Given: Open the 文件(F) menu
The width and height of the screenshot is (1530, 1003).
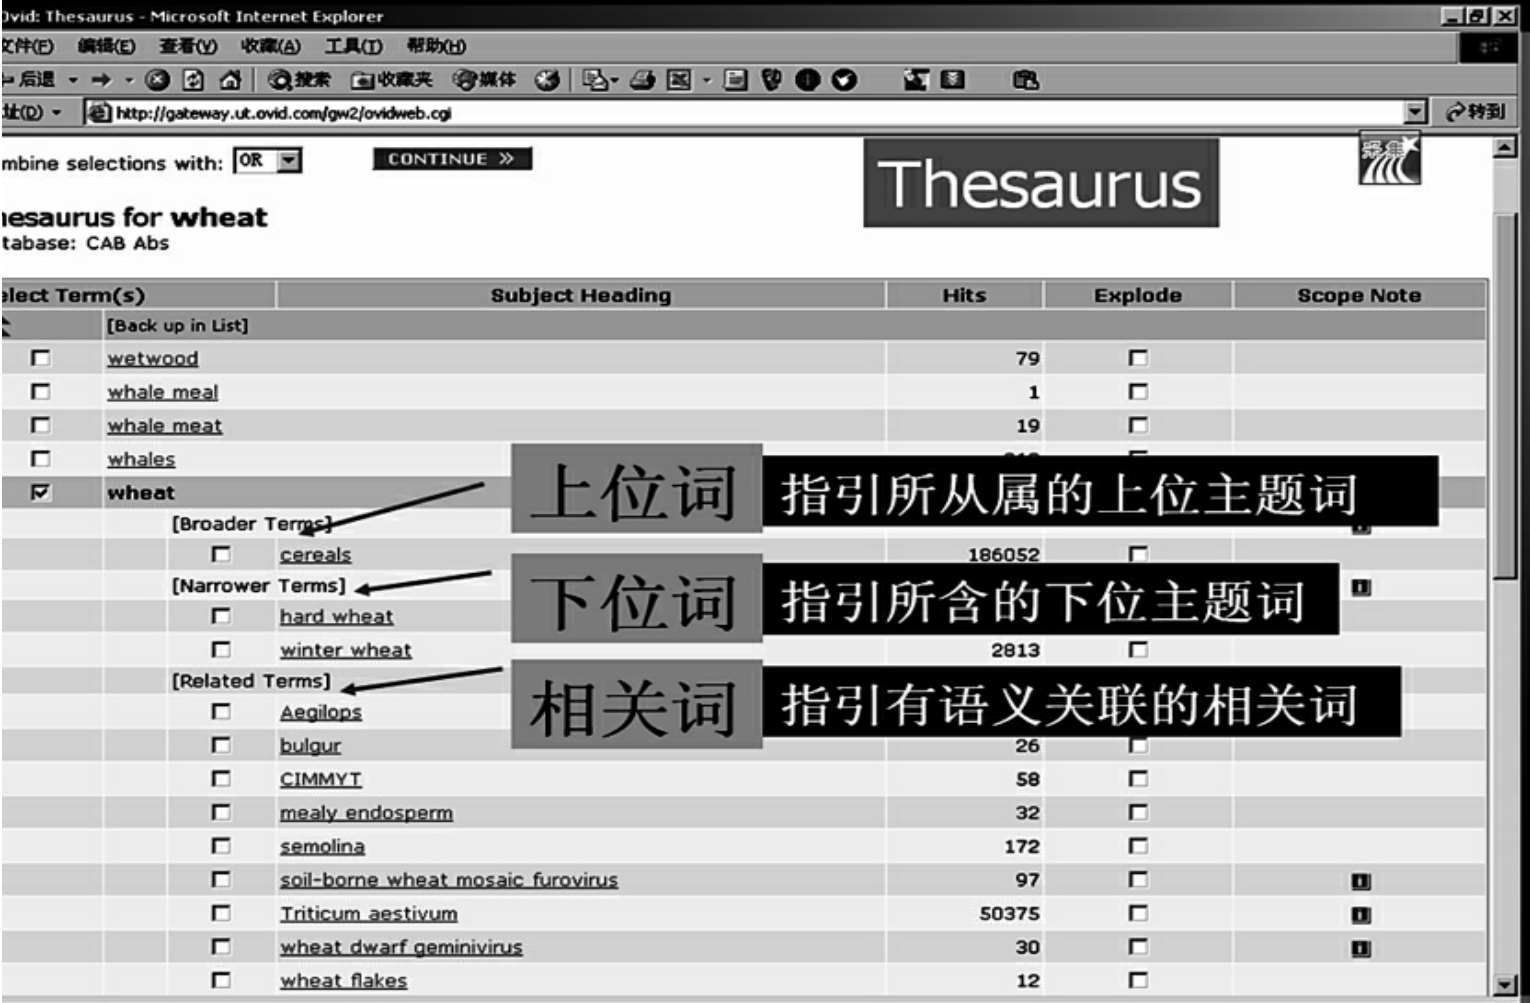Looking at the screenshot, I should tap(27, 46).
